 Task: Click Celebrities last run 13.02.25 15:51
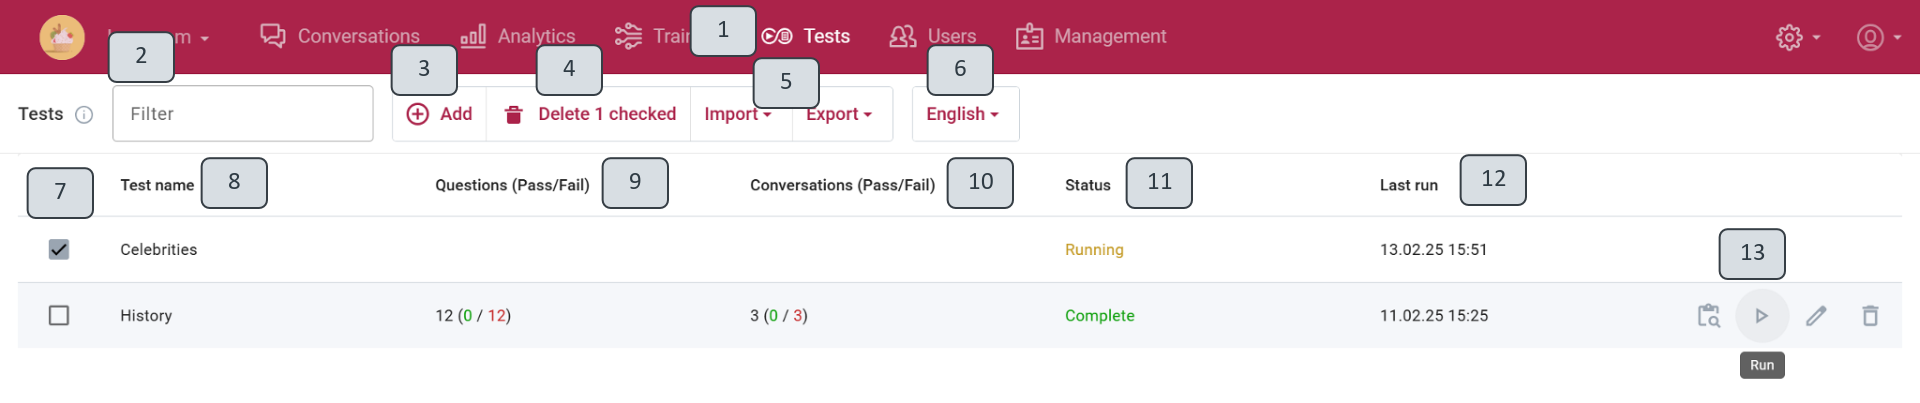[x=1434, y=249]
